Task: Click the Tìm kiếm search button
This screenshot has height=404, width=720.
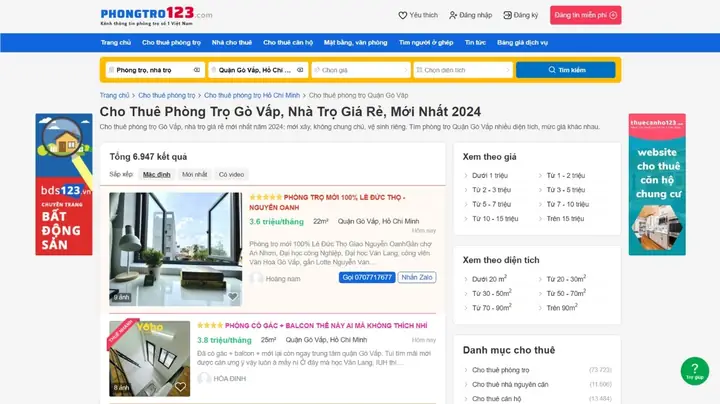Action: tap(566, 70)
